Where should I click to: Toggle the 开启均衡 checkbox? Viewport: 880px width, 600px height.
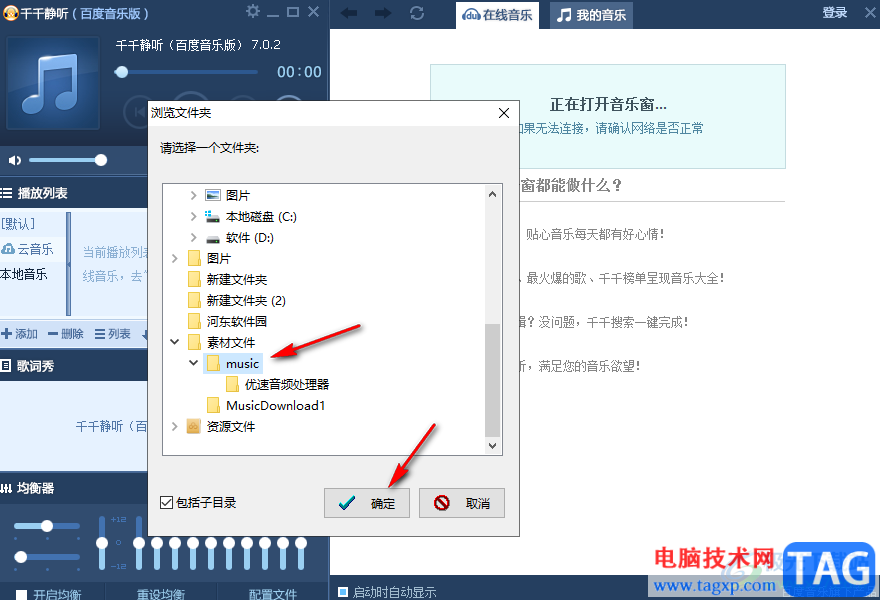(21, 594)
